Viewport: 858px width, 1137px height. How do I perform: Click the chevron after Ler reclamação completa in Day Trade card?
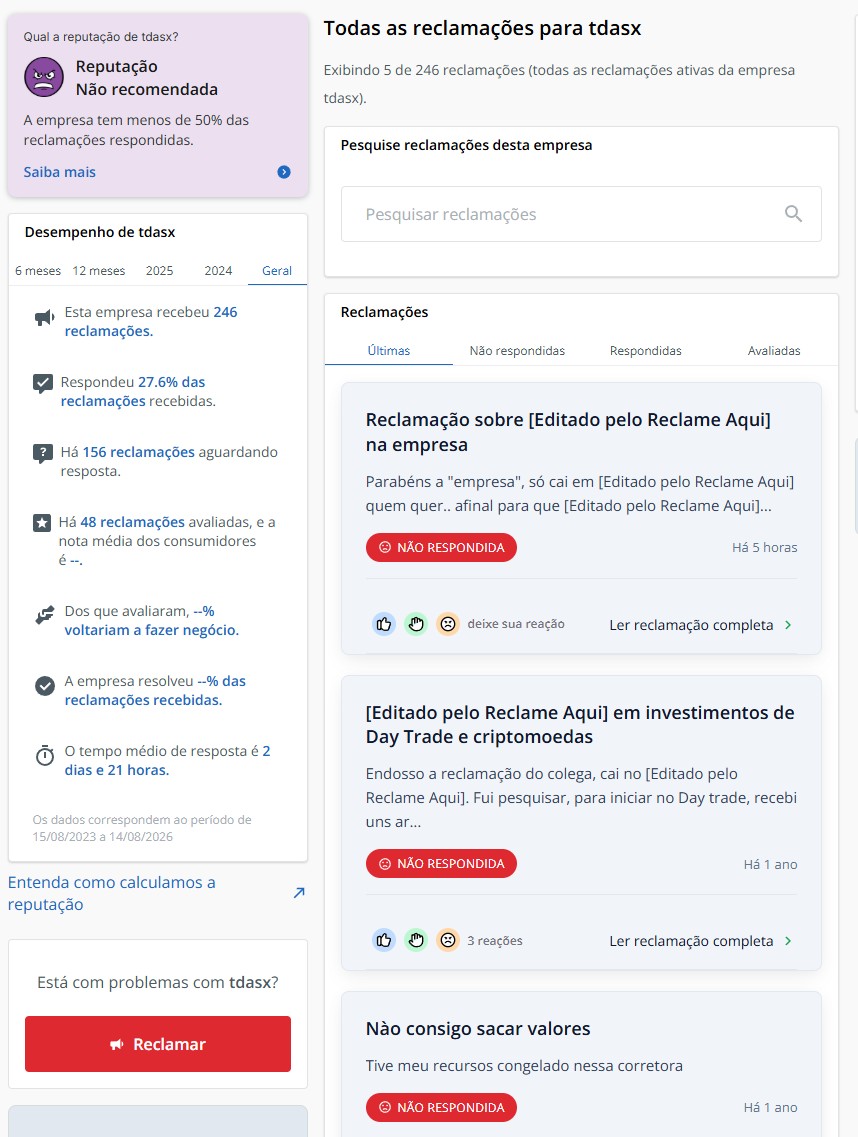[x=788, y=941]
